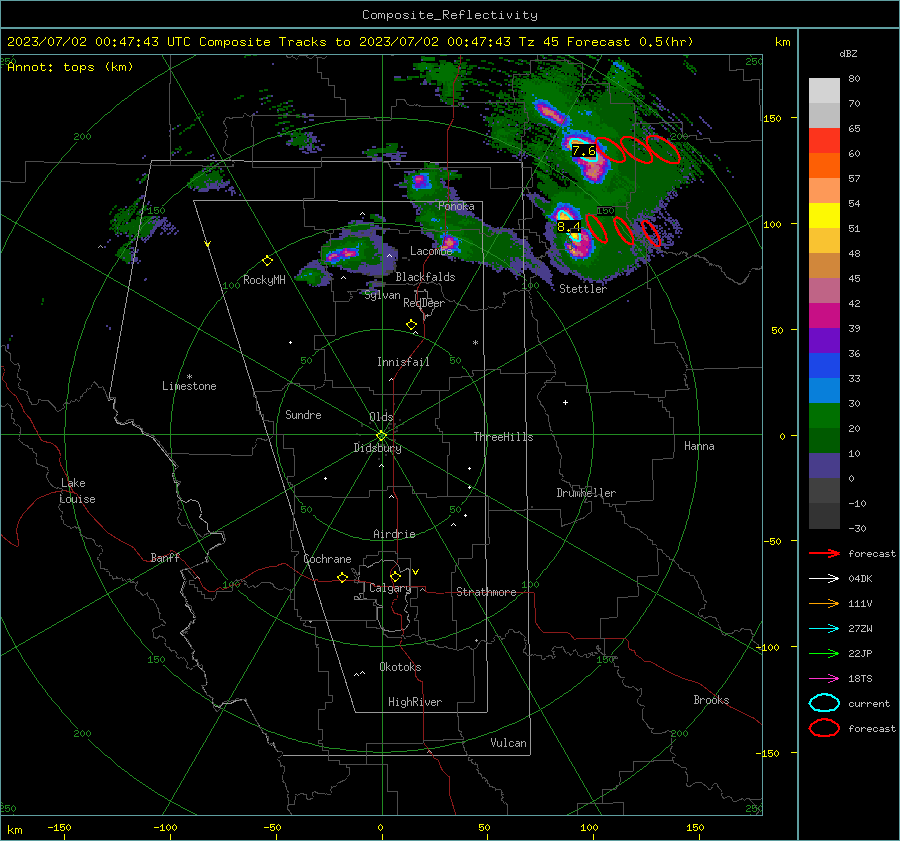Click the yellow diamond marker south of RedDeer
The height and width of the screenshot is (841, 900).
pos(411,325)
